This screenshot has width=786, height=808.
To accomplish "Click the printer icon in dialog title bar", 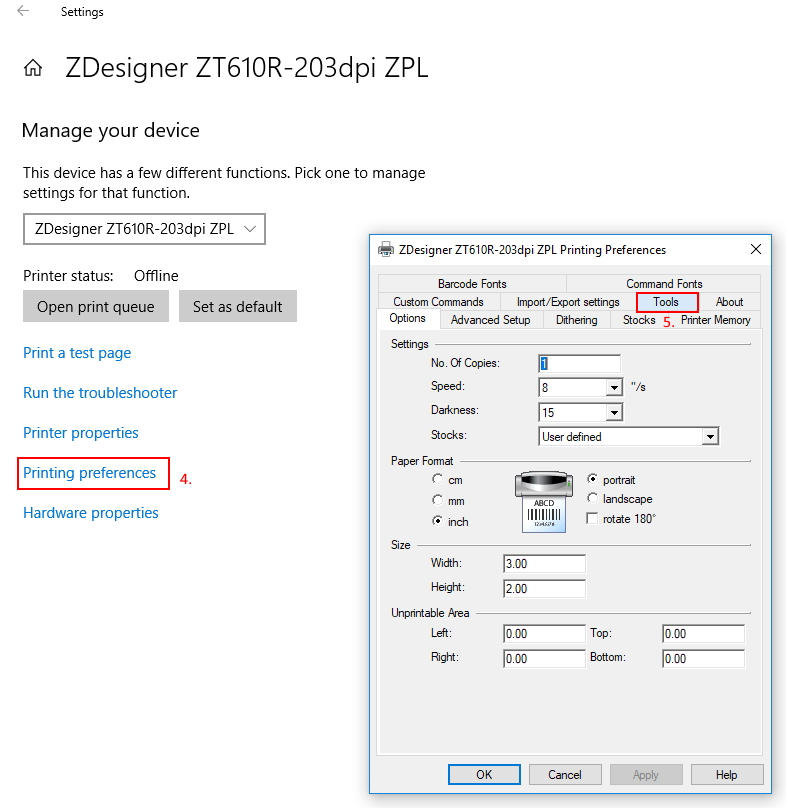I will pos(386,250).
